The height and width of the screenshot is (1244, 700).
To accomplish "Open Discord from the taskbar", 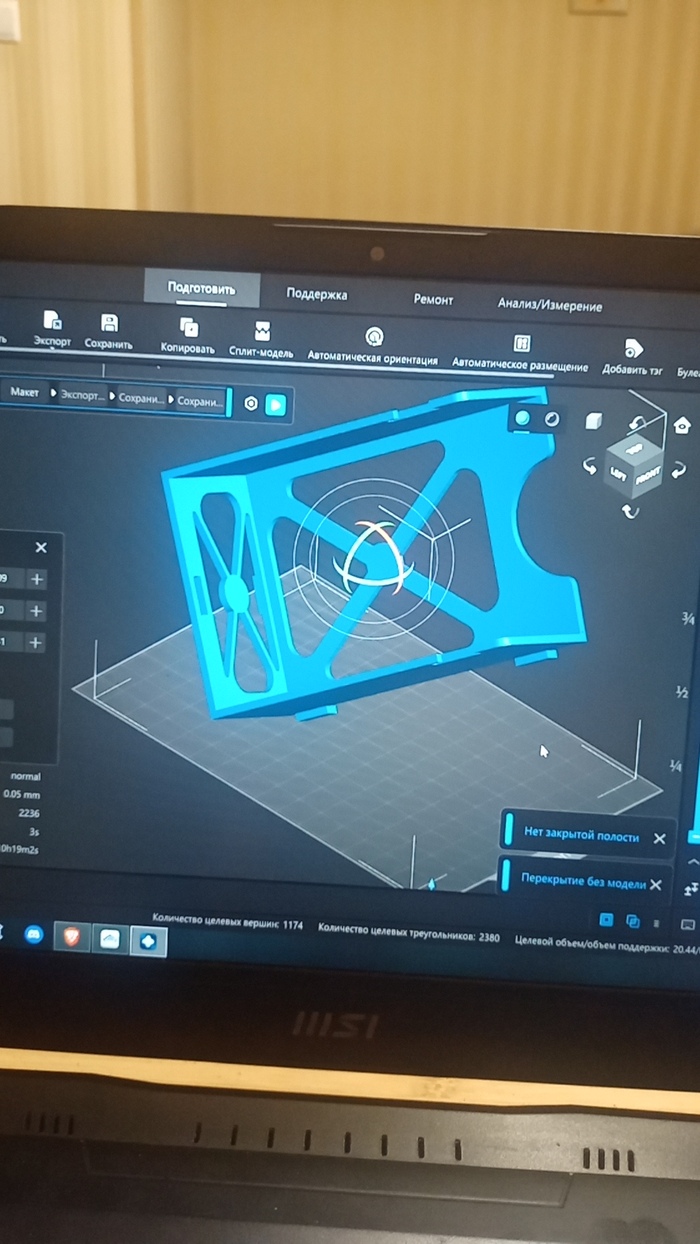I will [32, 934].
